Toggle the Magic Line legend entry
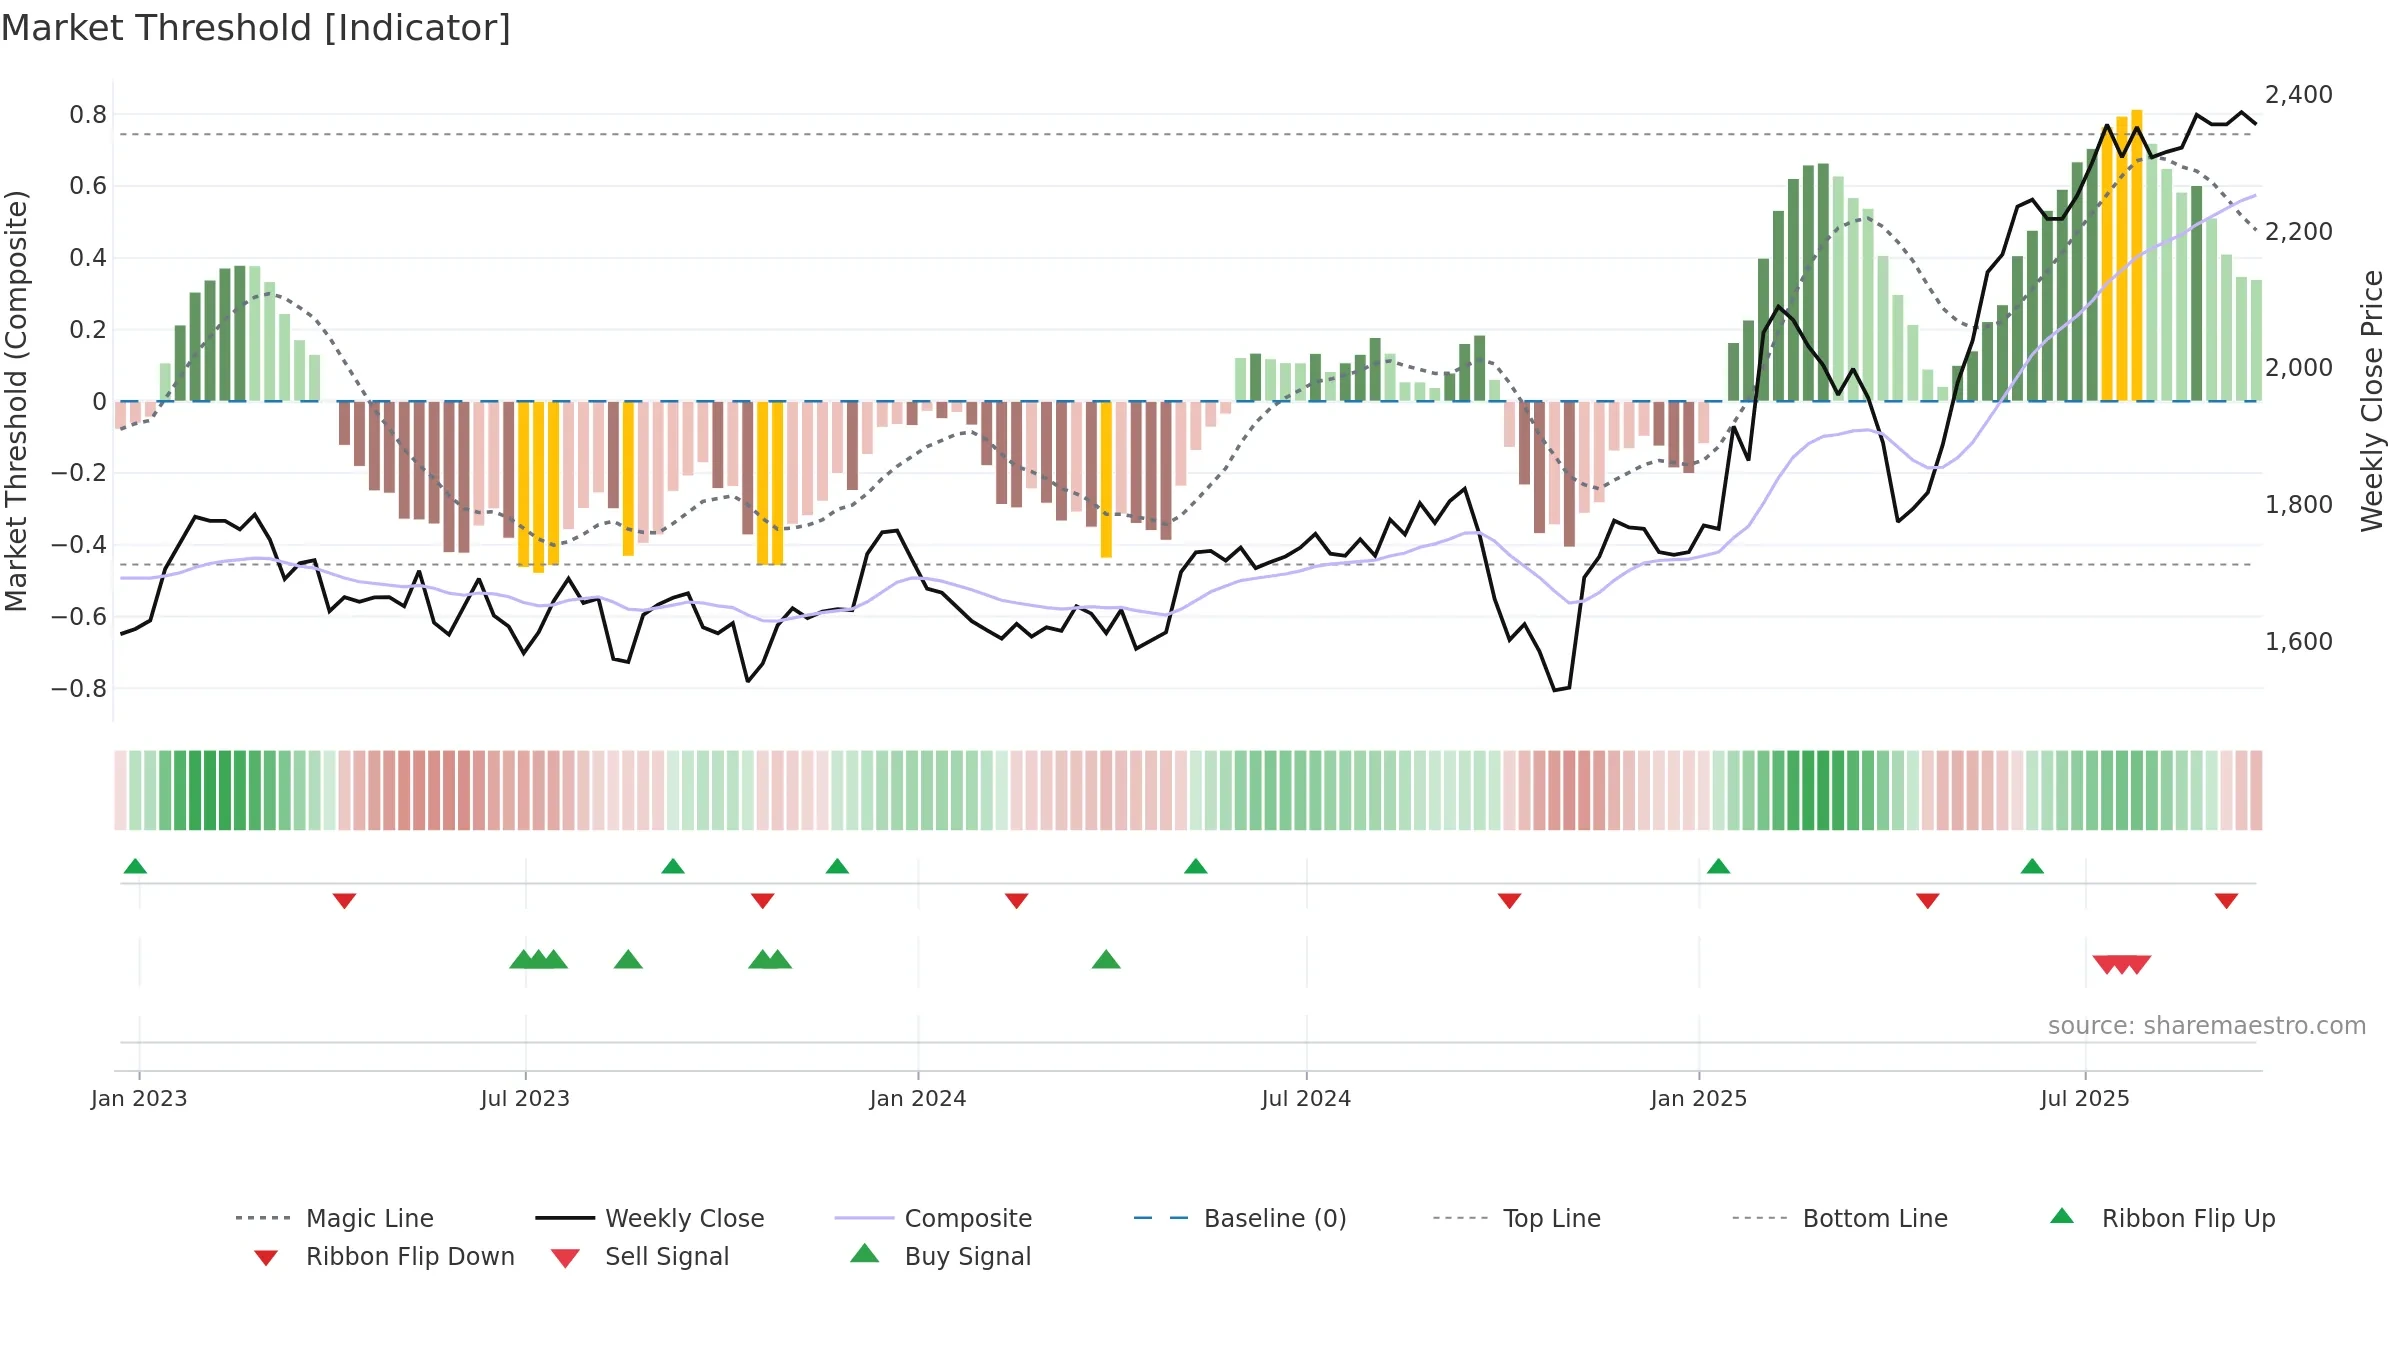Viewport: 2400px width, 1350px height. 334,1218
